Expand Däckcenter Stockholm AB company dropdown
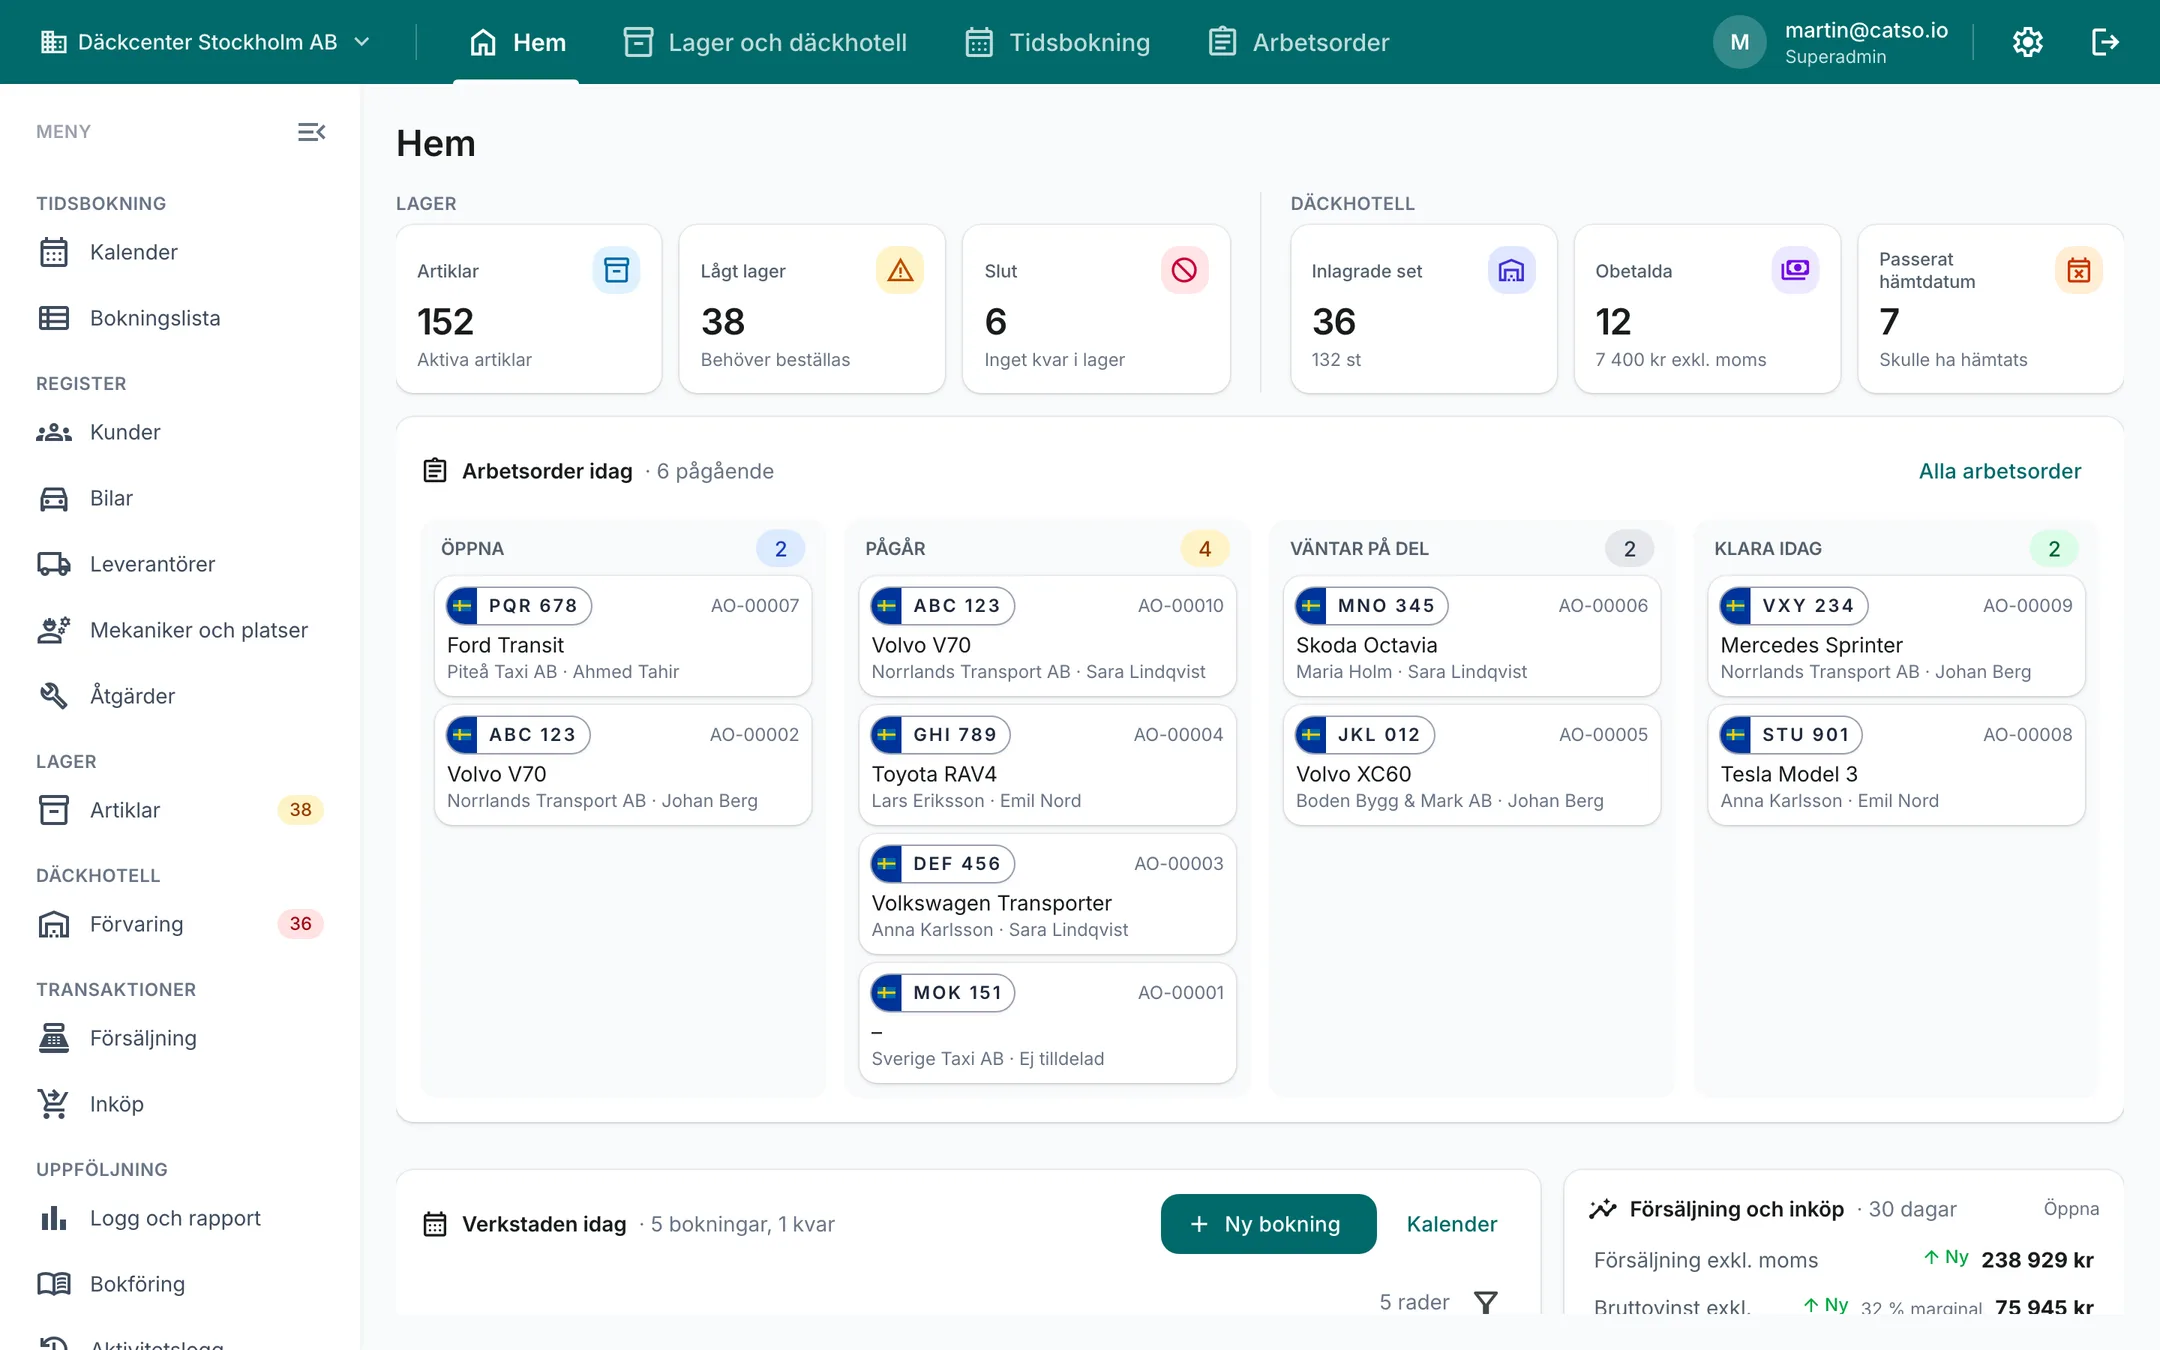Viewport: 2160px width, 1350px height. [x=206, y=42]
